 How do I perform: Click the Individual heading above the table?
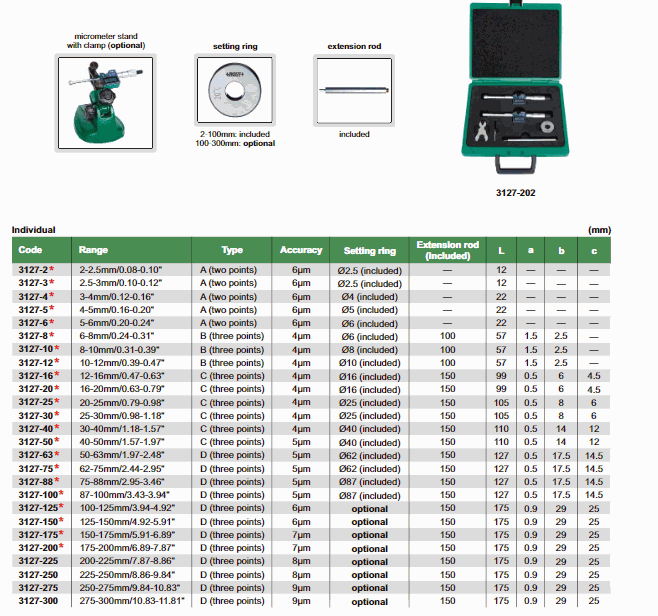33,230
